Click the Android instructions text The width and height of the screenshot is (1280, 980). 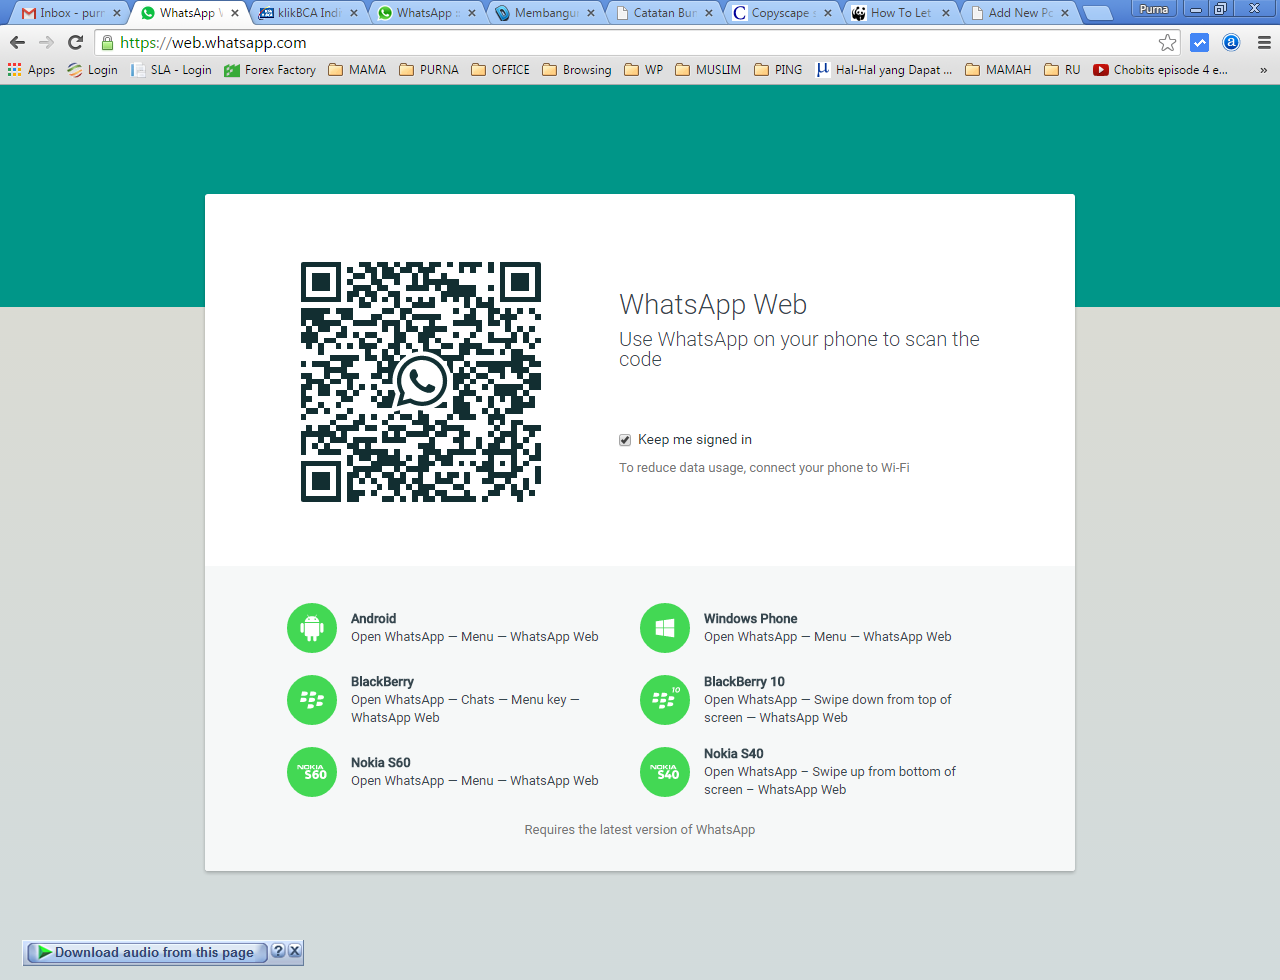[475, 637]
